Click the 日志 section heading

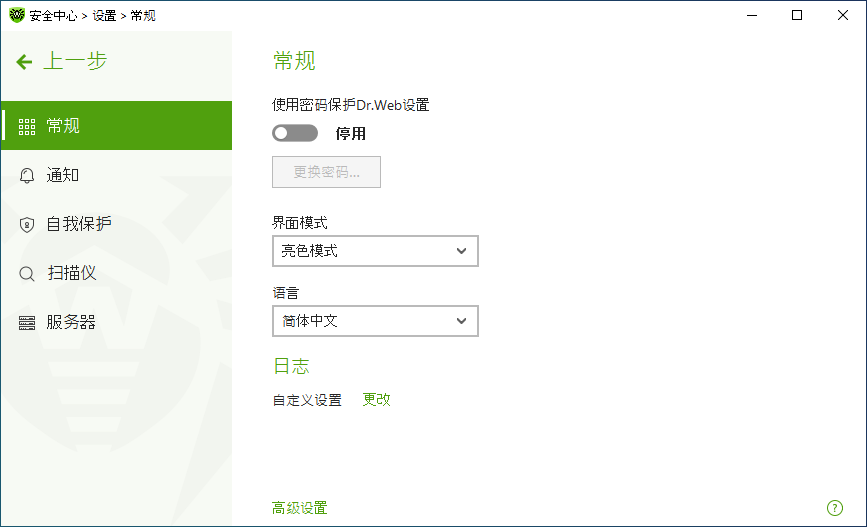click(x=291, y=366)
